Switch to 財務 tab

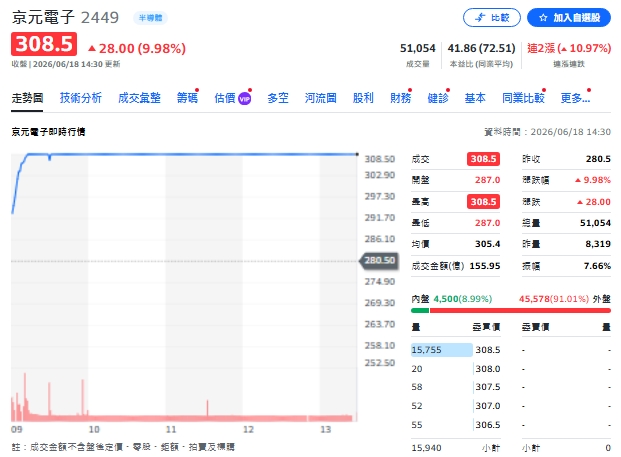coord(400,98)
